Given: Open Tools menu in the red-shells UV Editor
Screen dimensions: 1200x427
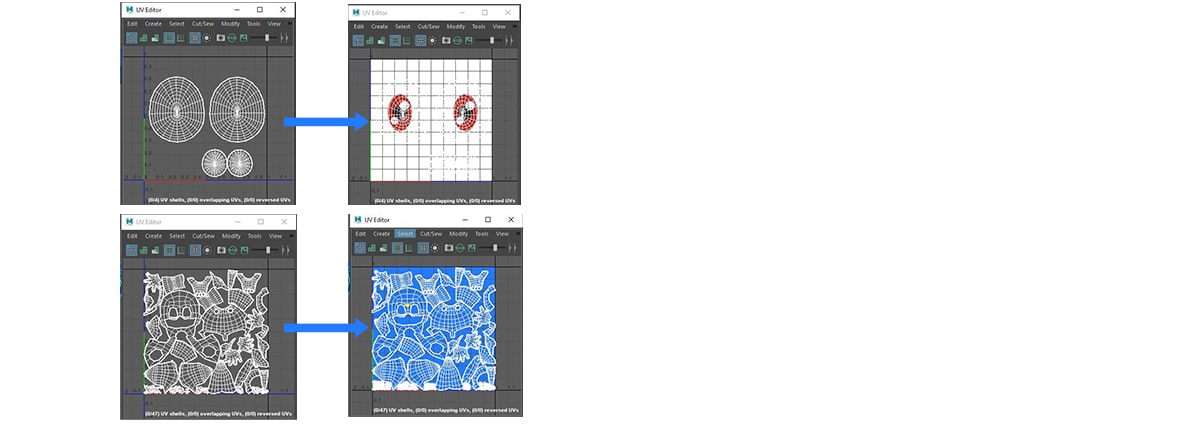Looking at the screenshot, I should click(479, 27).
